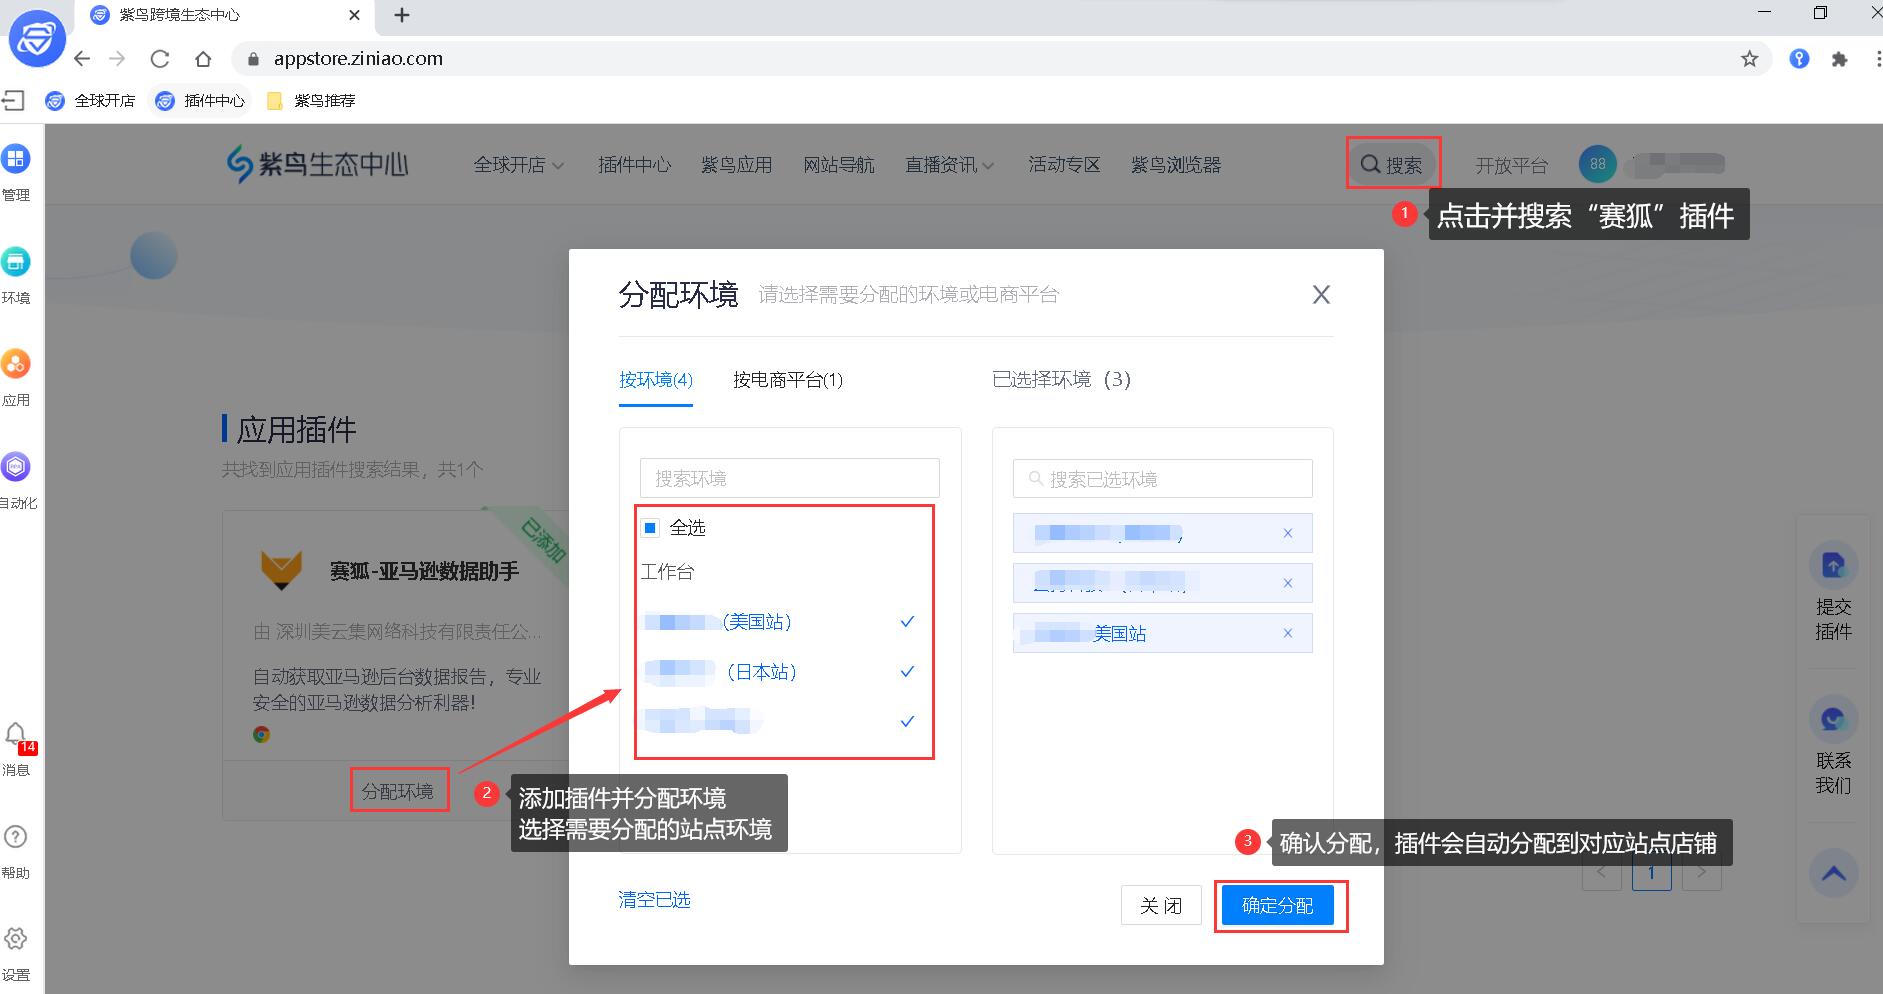
Task: Click the 搜索 button in header
Action: (x=1392, y=165)
